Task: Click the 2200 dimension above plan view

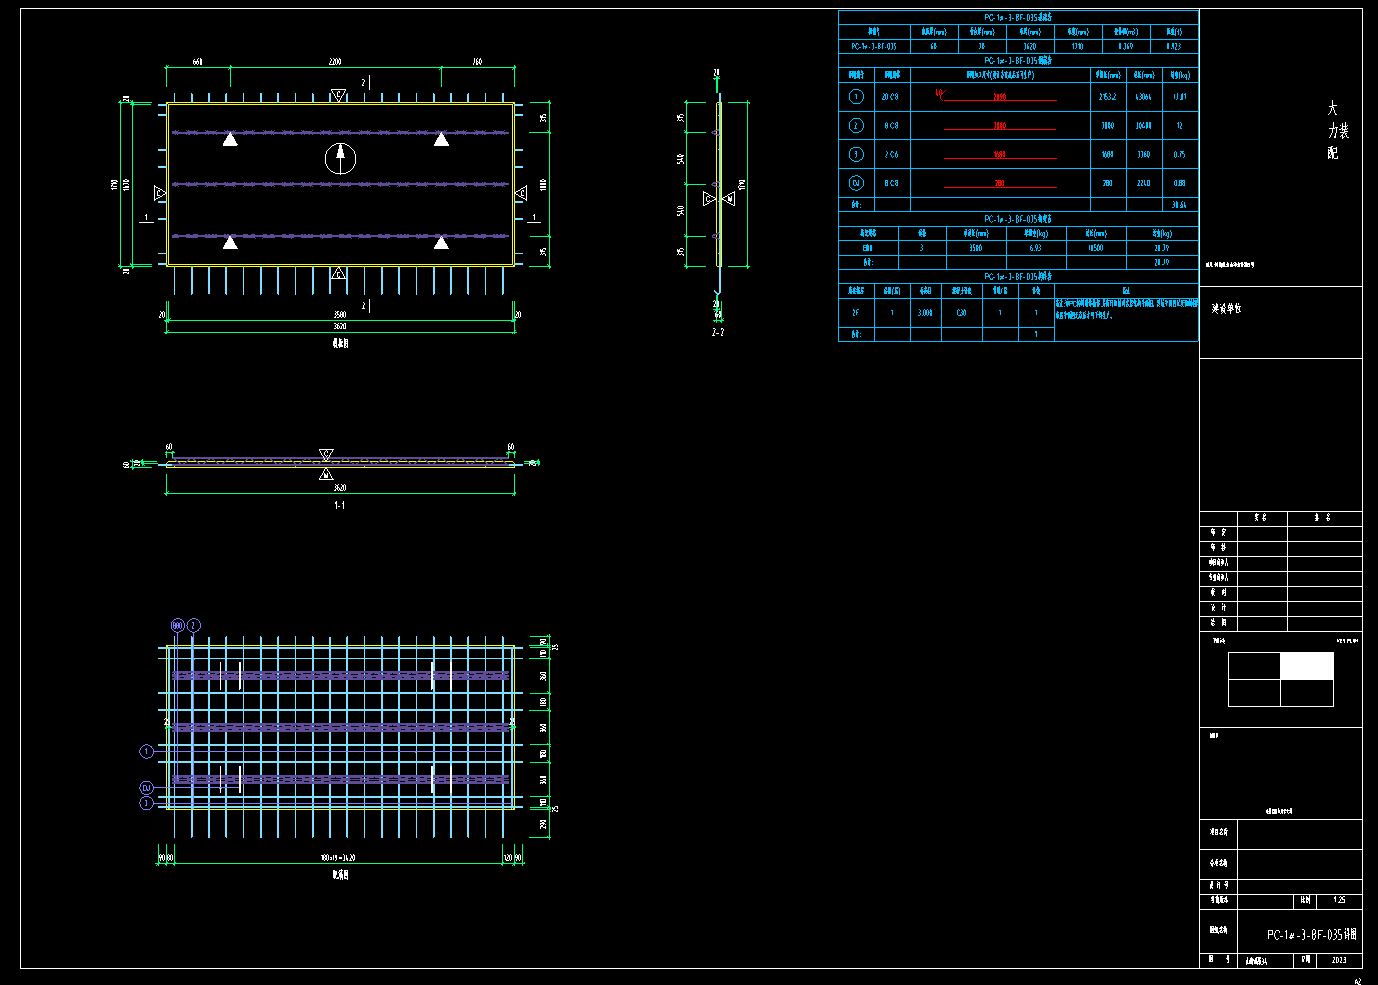Action: click(x=336, y=62)
